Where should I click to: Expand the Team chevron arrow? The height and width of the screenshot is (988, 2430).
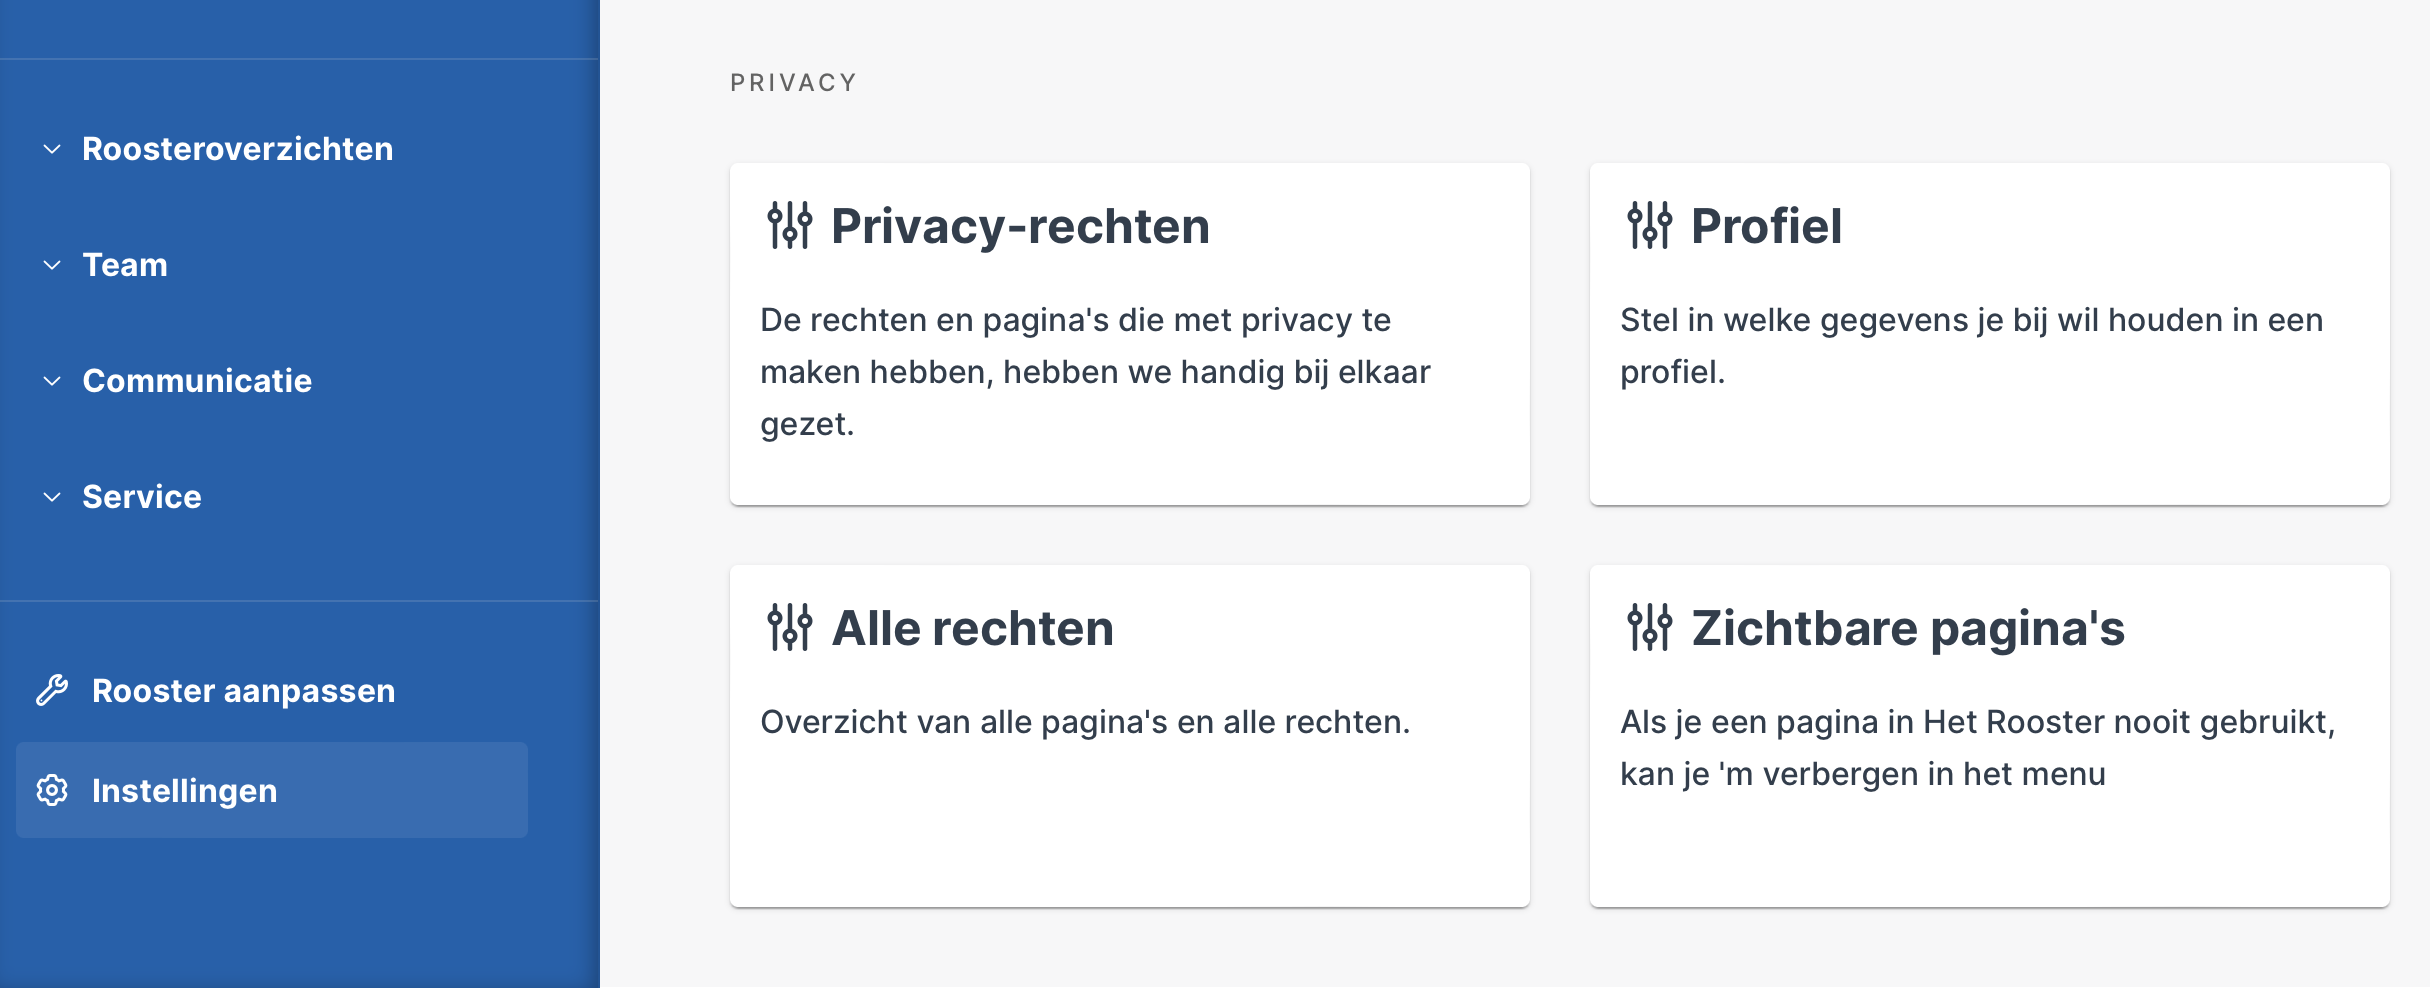click(x=52, y=265)
